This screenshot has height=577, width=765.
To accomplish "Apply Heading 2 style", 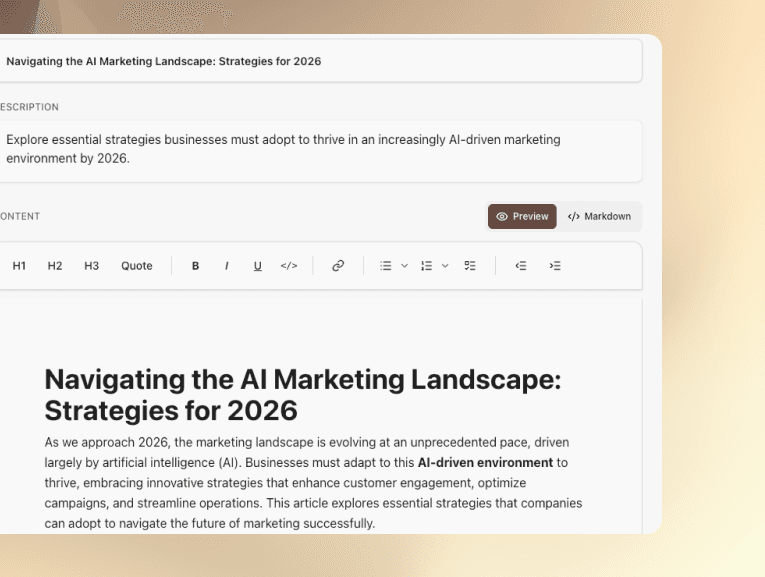I will click(x=55, y=266).
